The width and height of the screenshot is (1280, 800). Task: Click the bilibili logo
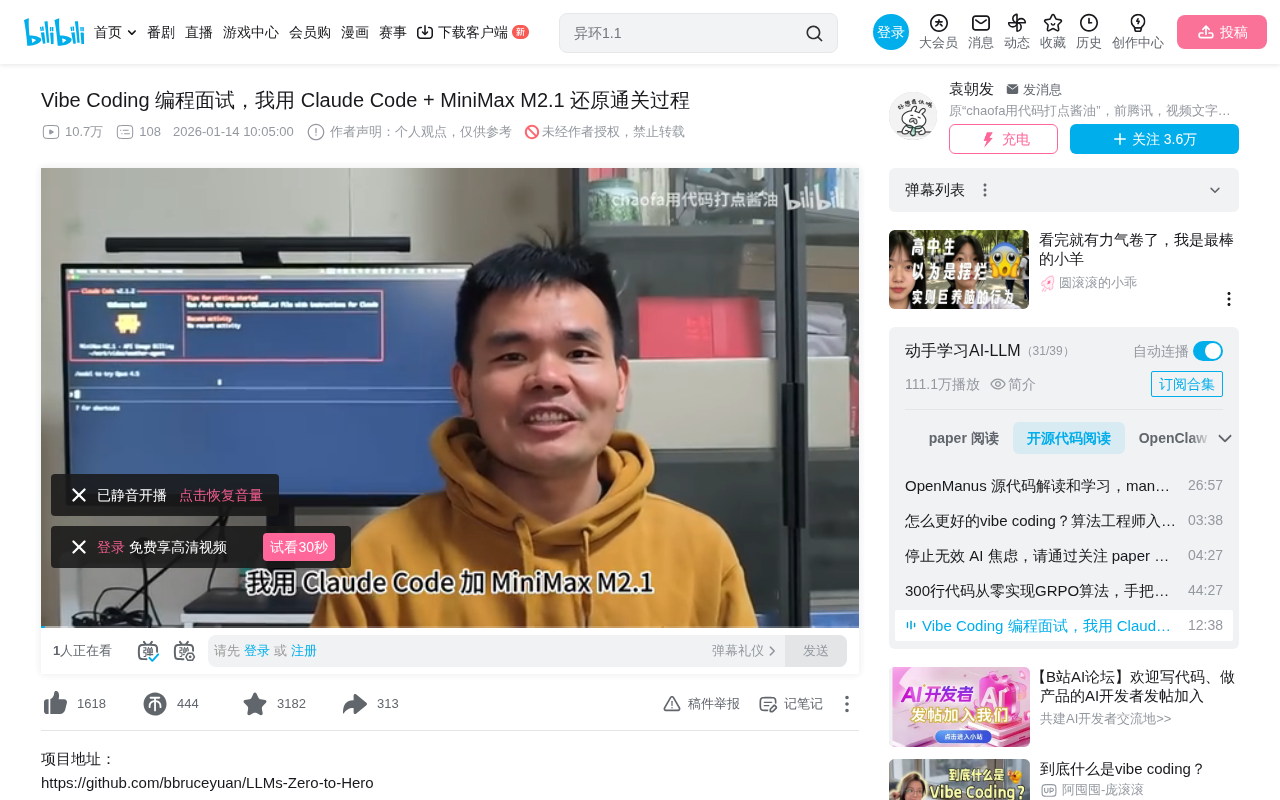coord(54,32)
